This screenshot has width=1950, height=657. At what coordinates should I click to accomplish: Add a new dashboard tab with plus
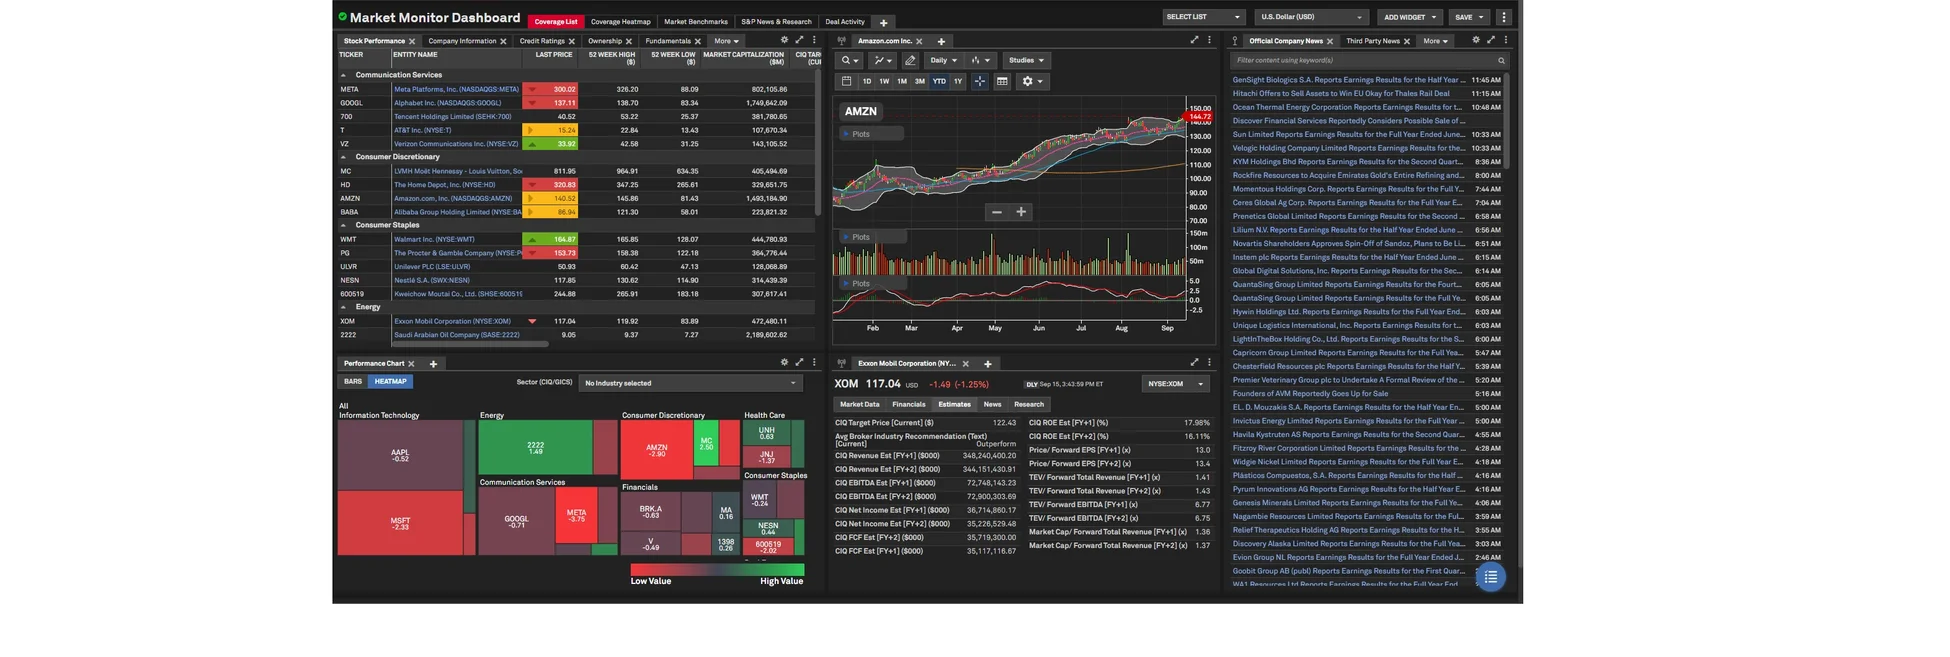[883, 22]
